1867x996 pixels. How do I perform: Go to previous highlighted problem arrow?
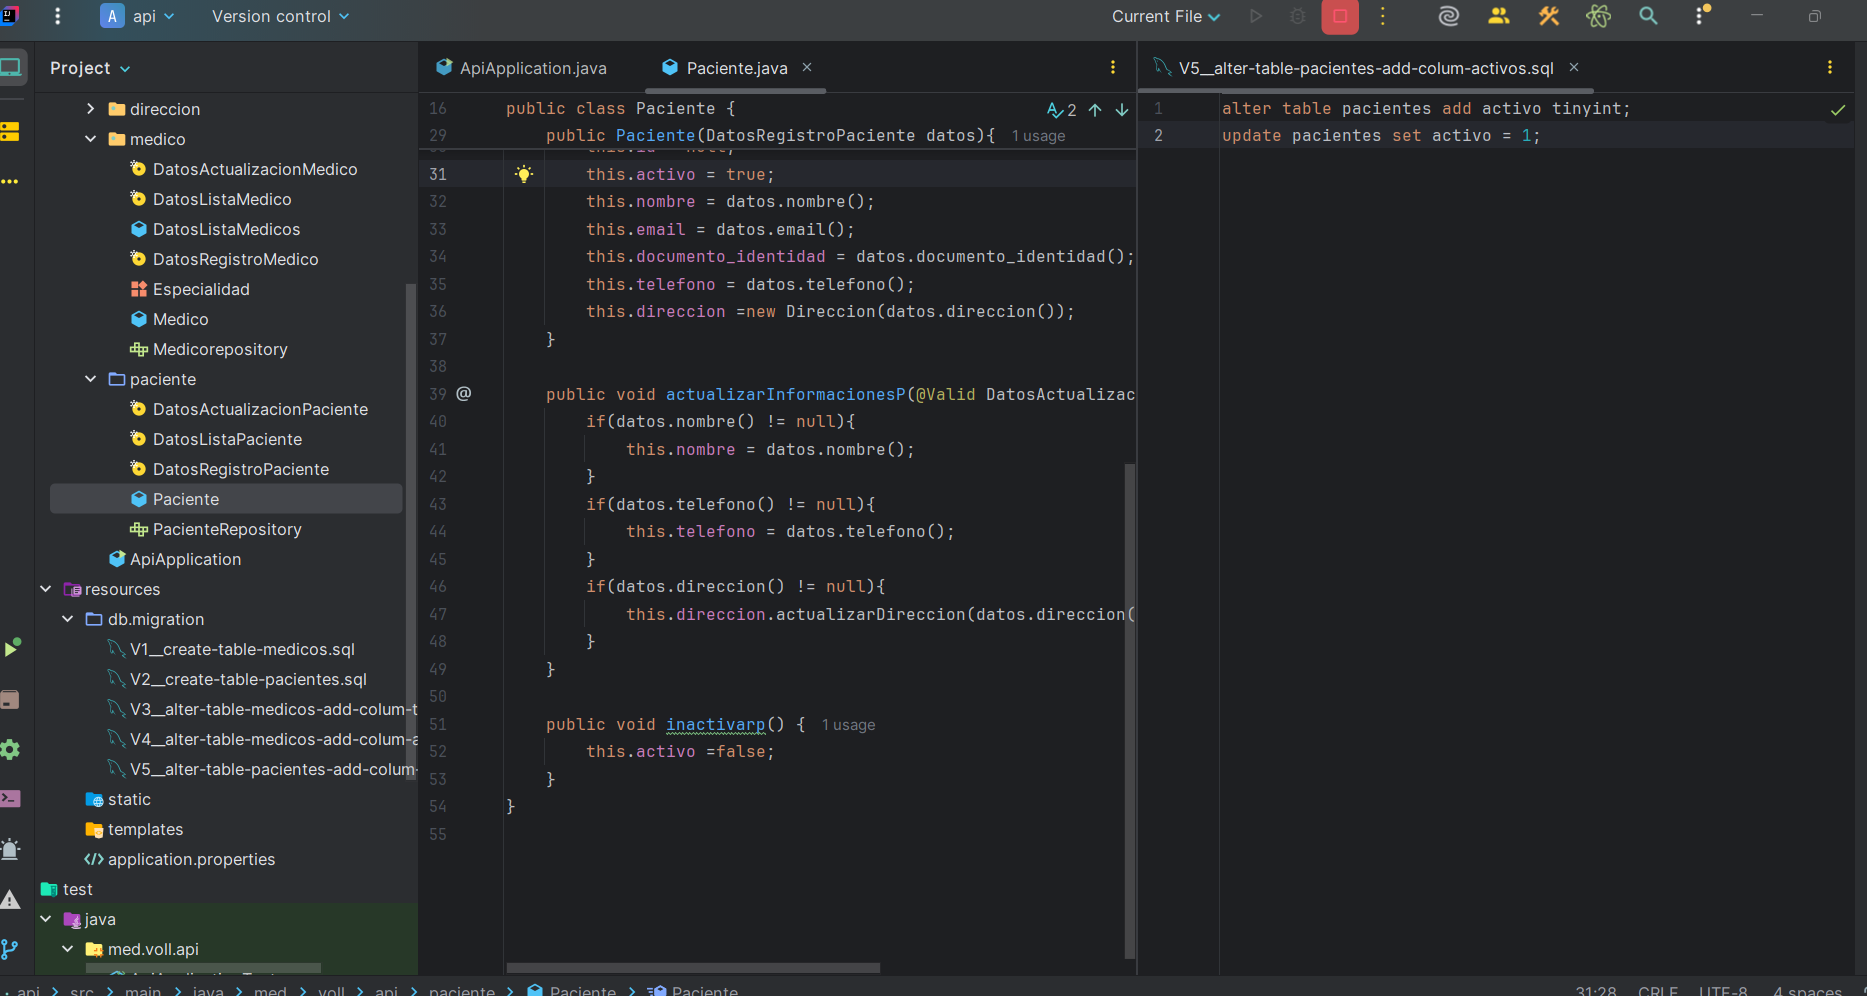tap(1095, 110)
